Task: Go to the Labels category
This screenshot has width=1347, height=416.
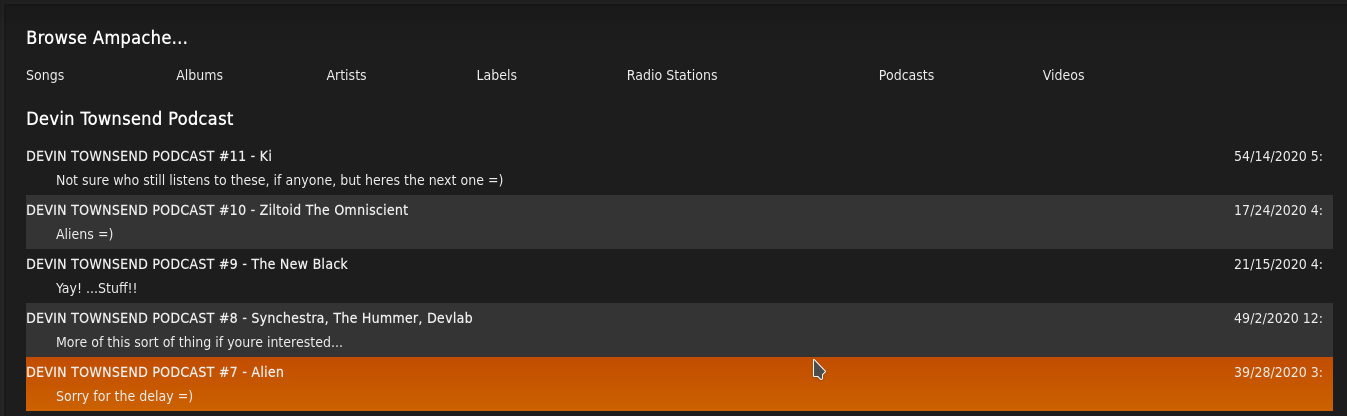Action: tap(496, 75)
